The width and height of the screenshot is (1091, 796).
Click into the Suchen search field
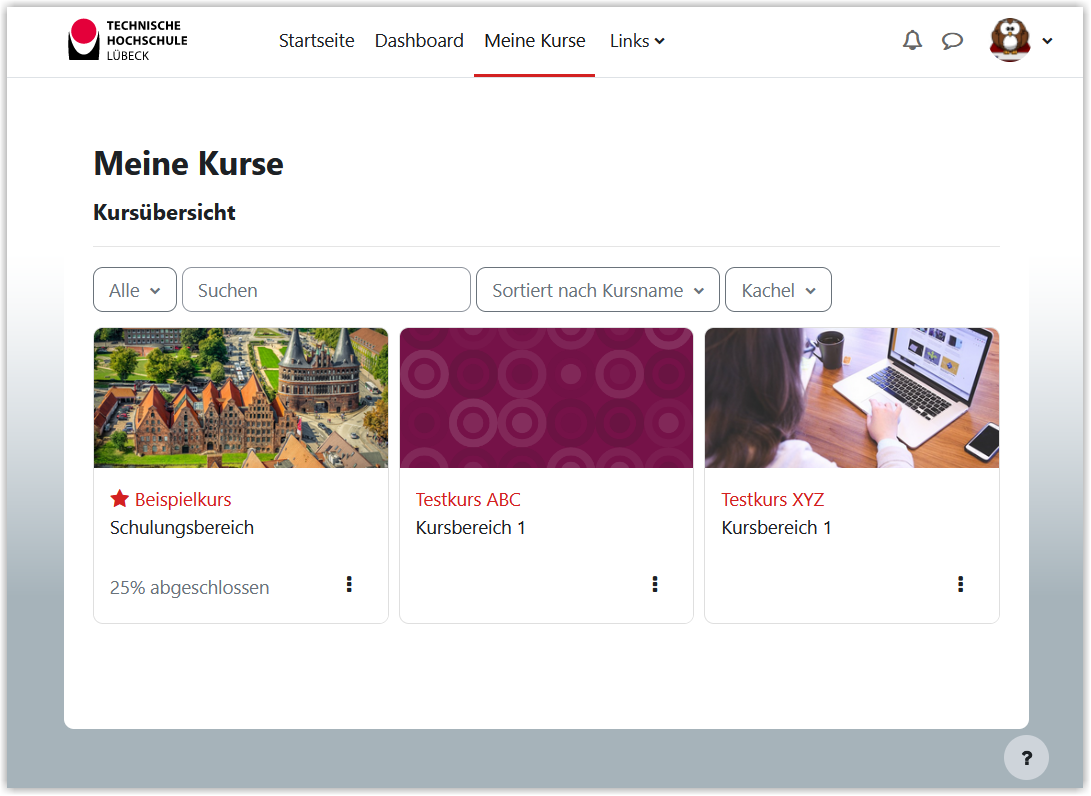(326, 290)
